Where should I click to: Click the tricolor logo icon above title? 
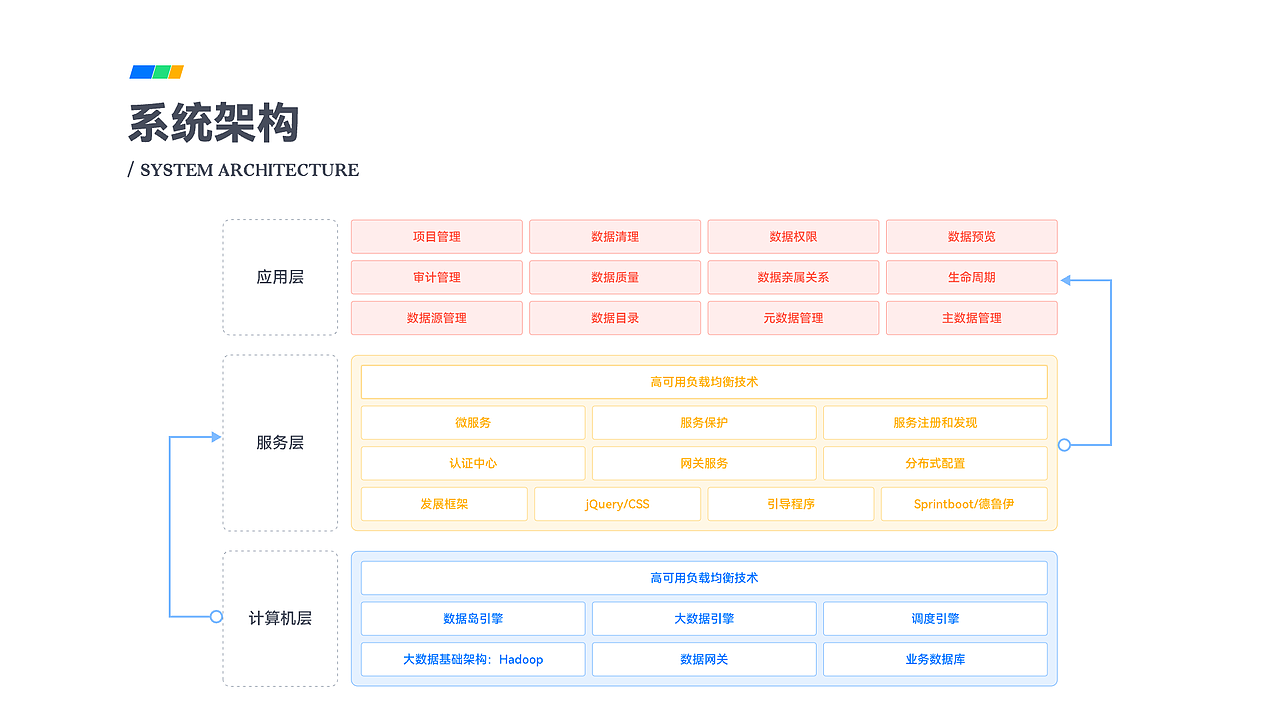coord(157,72)
